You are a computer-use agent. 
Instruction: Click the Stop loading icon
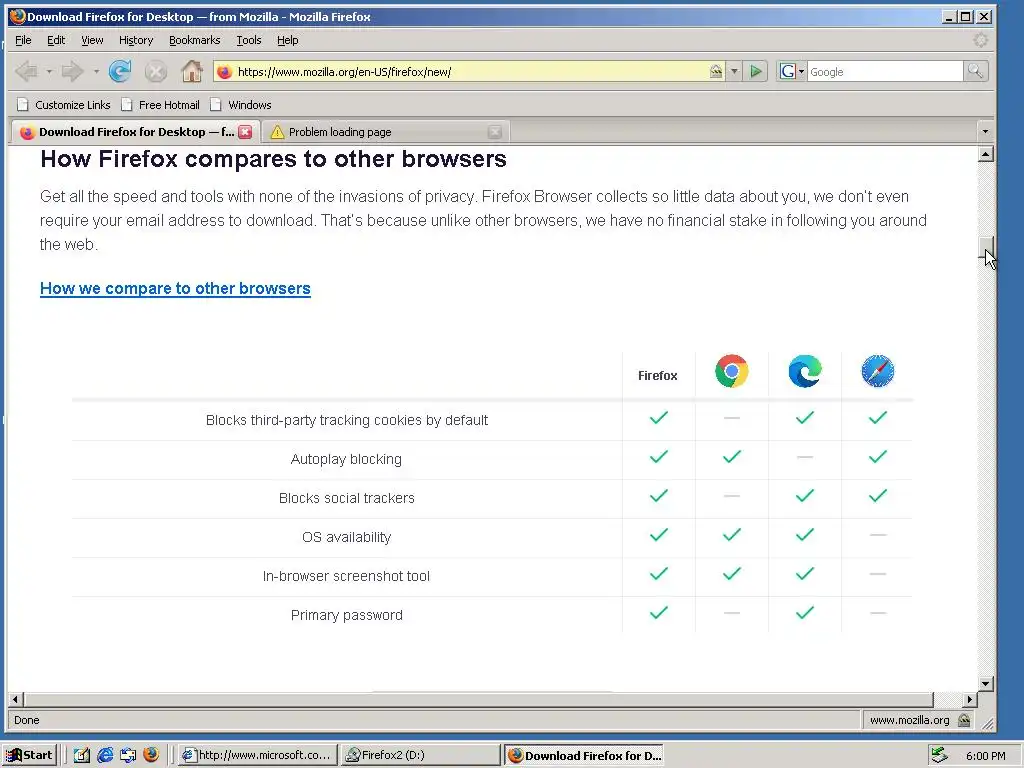(x=155, y=71)
